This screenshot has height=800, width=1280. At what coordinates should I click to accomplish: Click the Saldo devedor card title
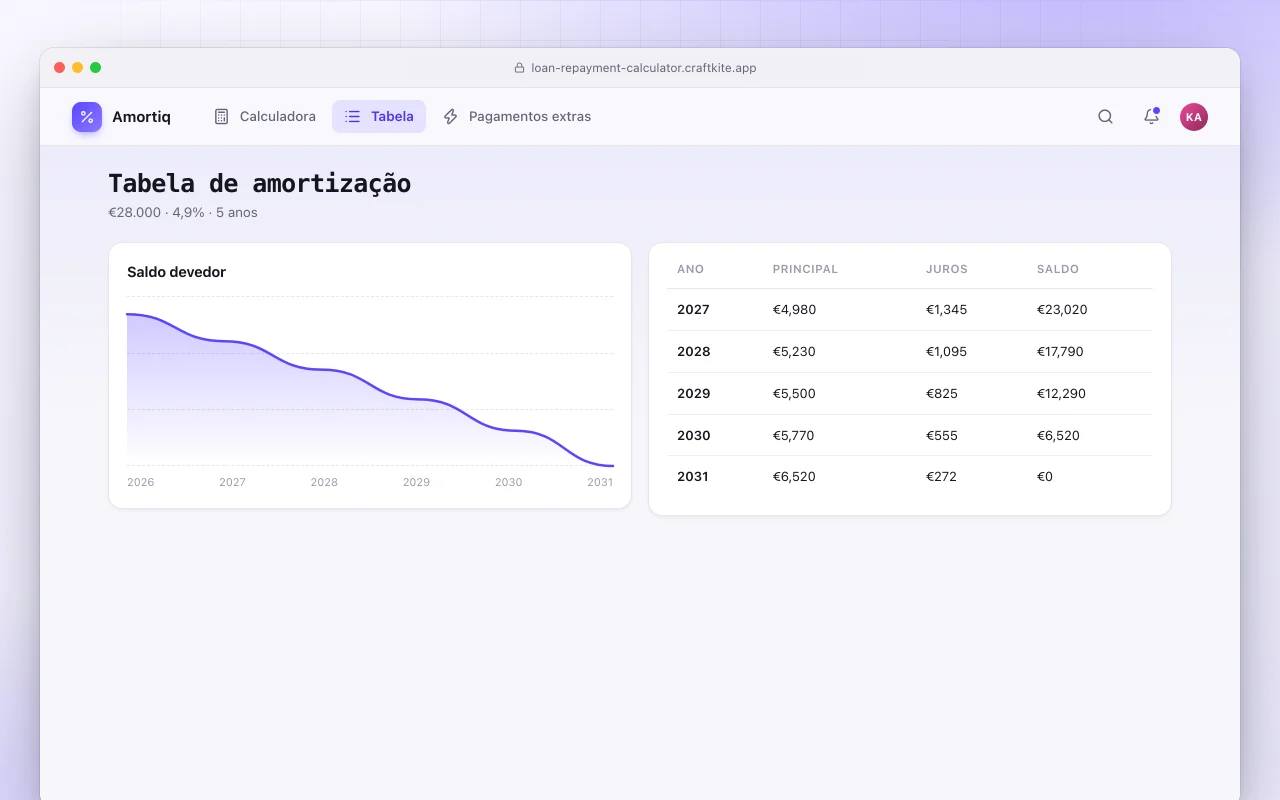[x=176, y=272]
